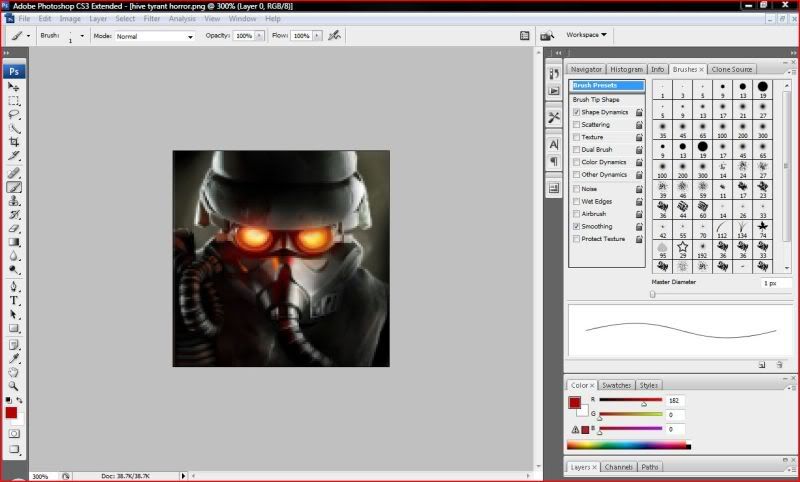The image size is (800, 482).
Task: Select the Eyedropper tool
Action: (14, 359)
